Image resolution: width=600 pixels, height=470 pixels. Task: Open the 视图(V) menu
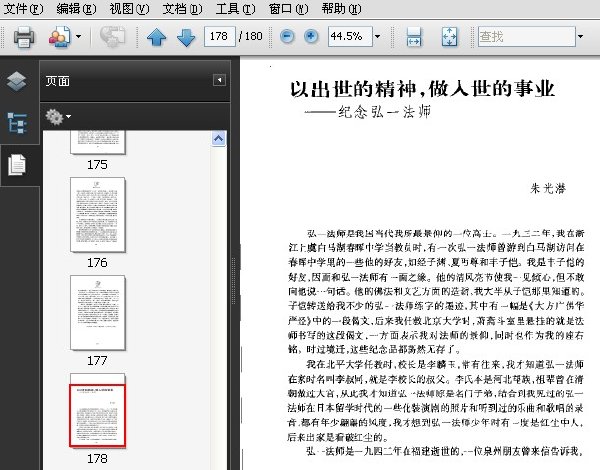[129, 8]
